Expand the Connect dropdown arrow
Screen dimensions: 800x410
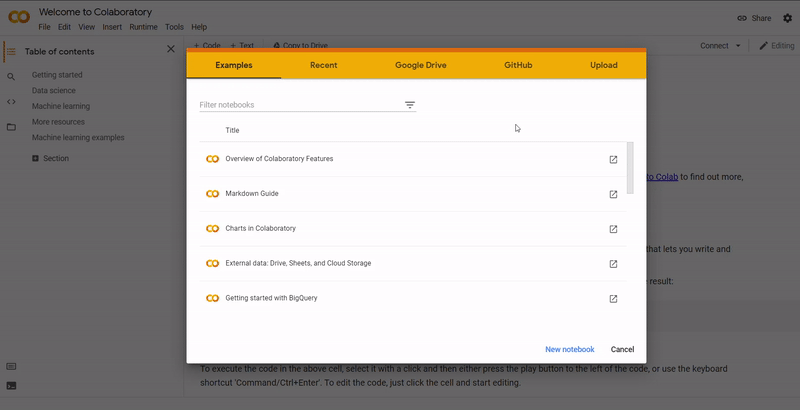click(738, 46)
